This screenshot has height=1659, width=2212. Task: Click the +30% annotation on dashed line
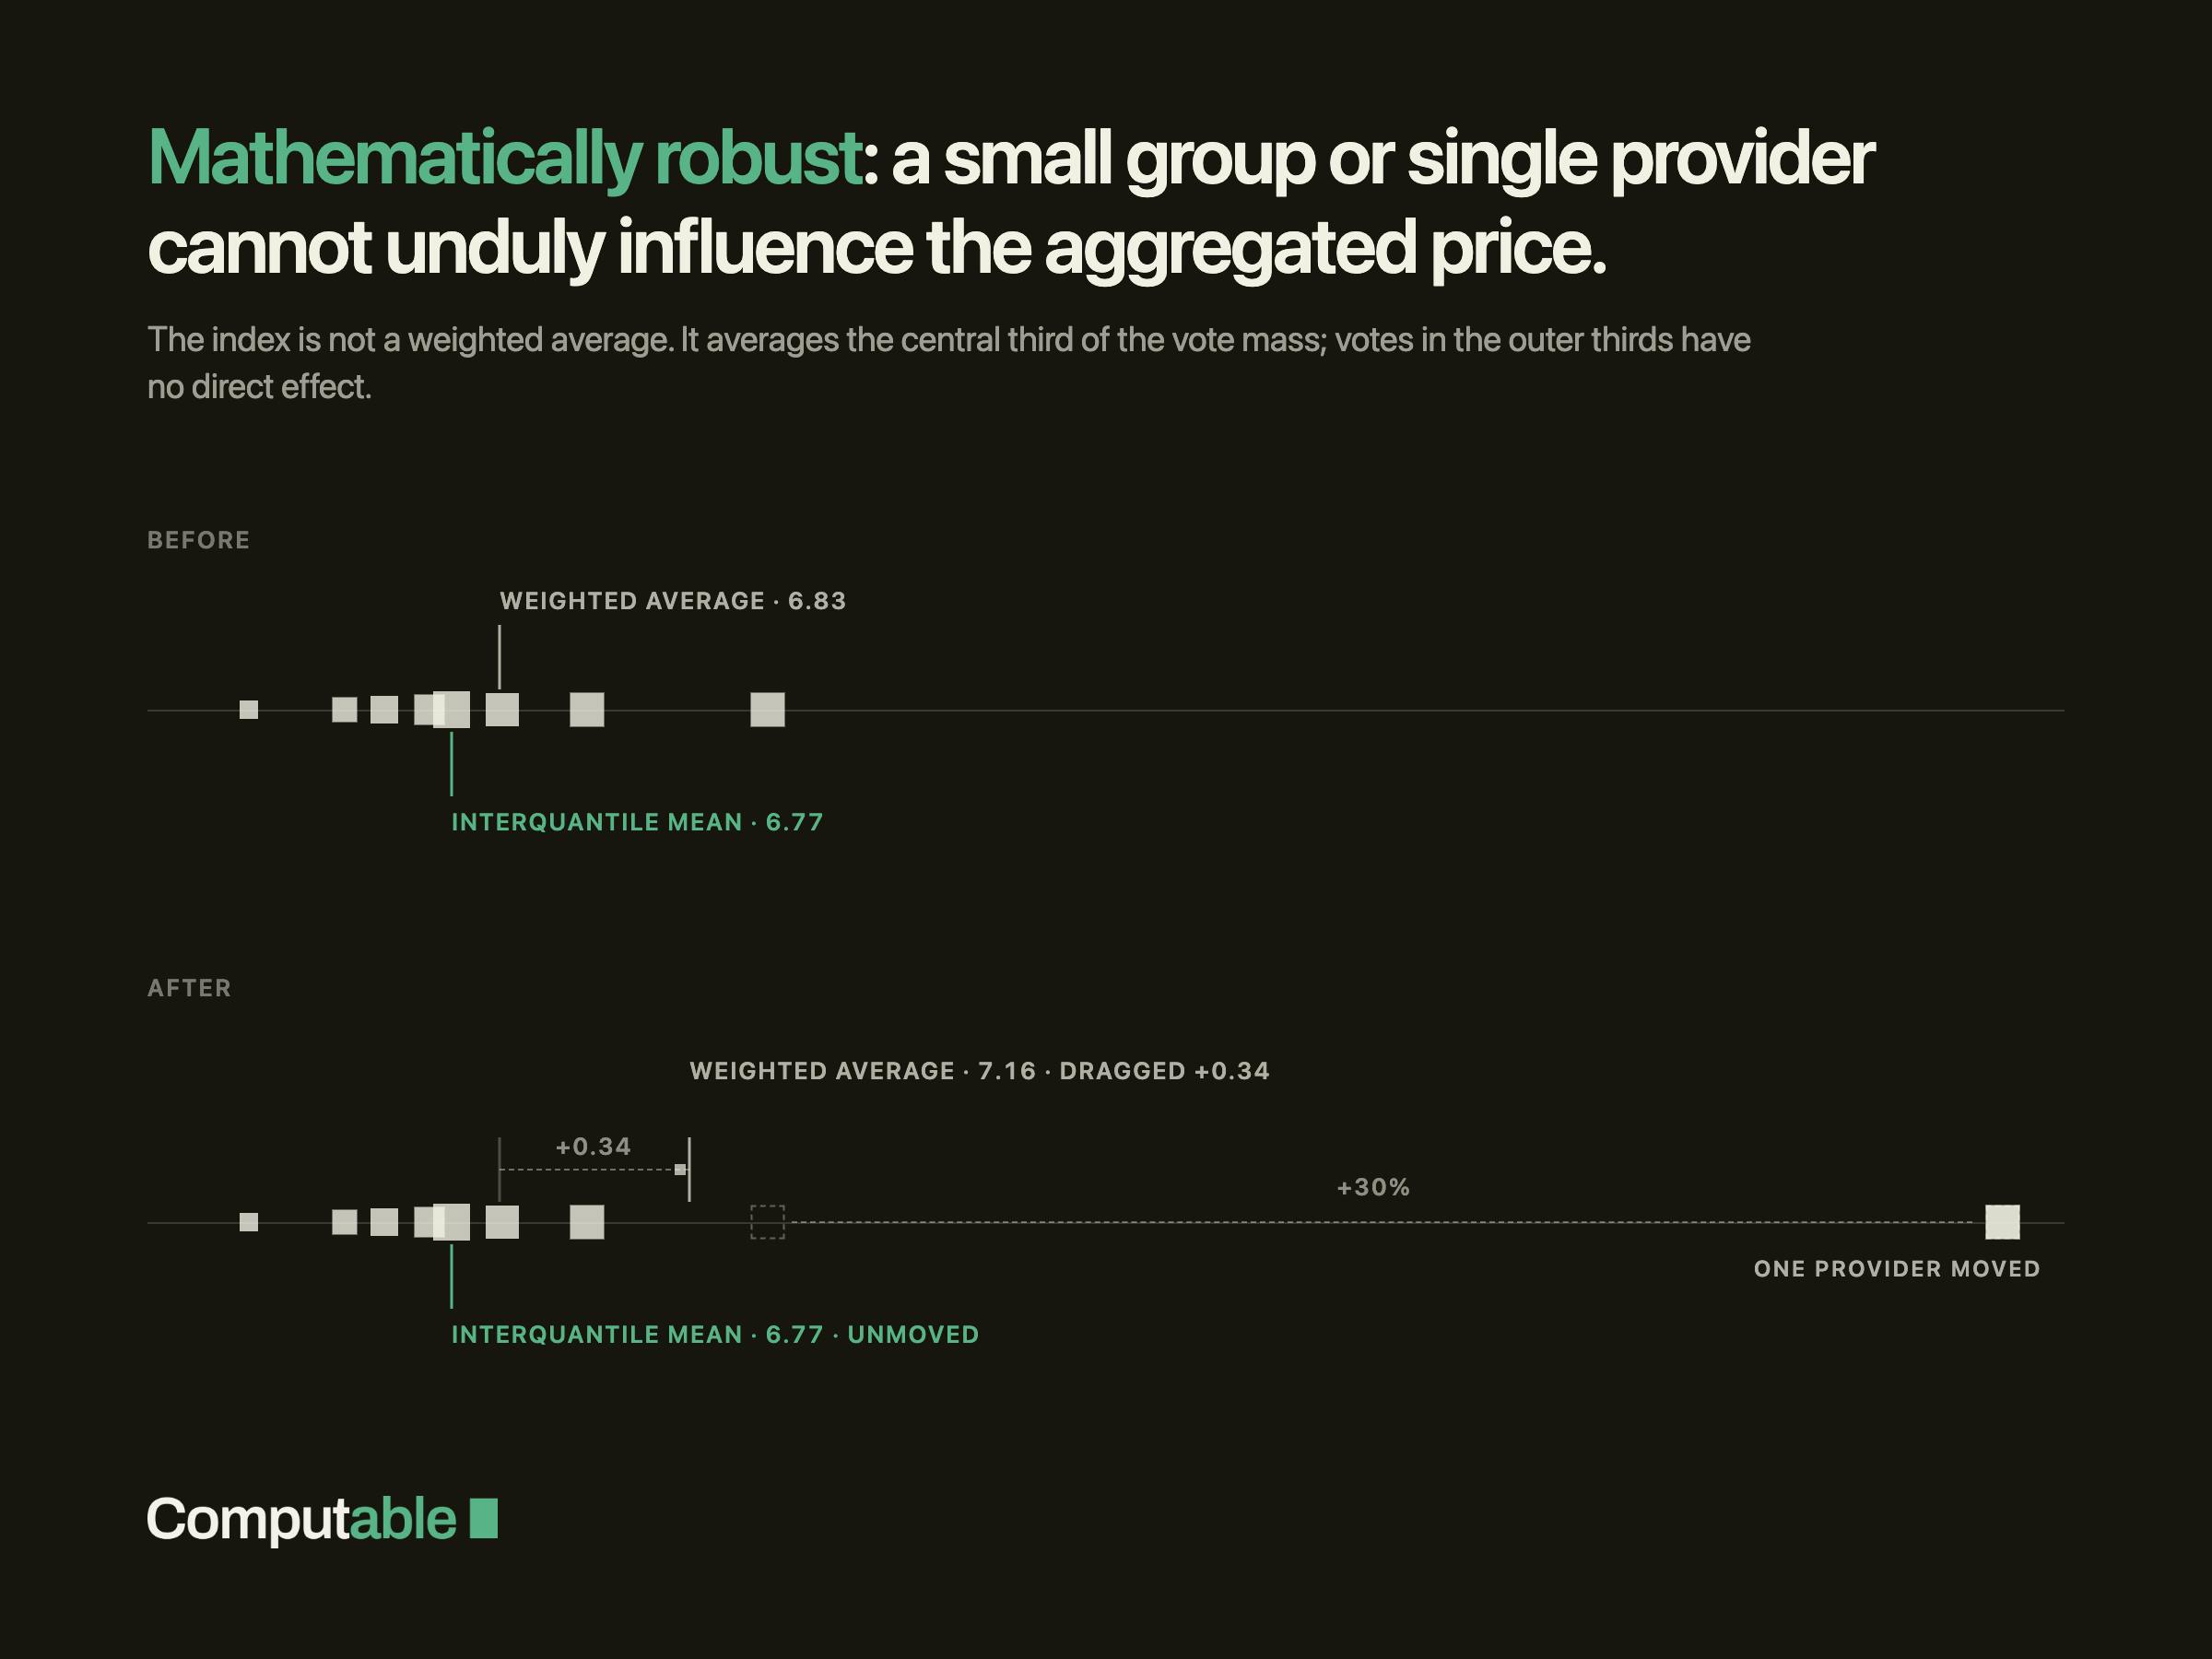[x=1373, y=1187]
